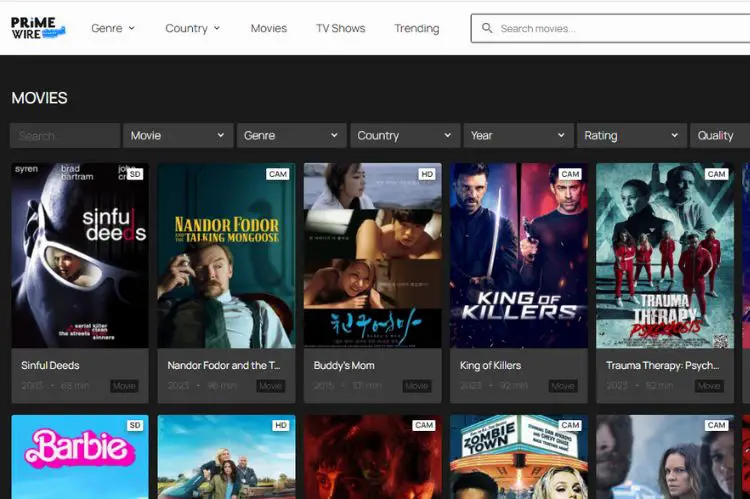Open the Buddy's Mom title link

point(344,366)
